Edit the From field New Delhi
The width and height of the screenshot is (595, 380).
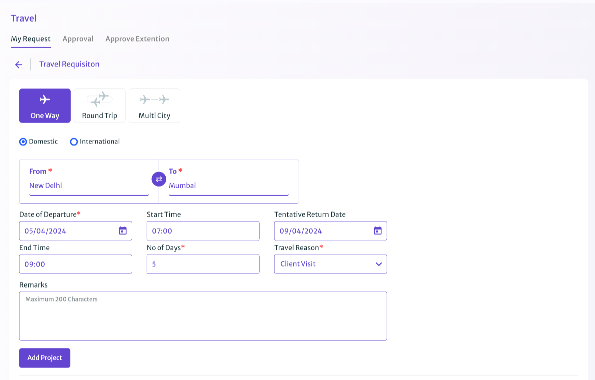tap(89, 186)
